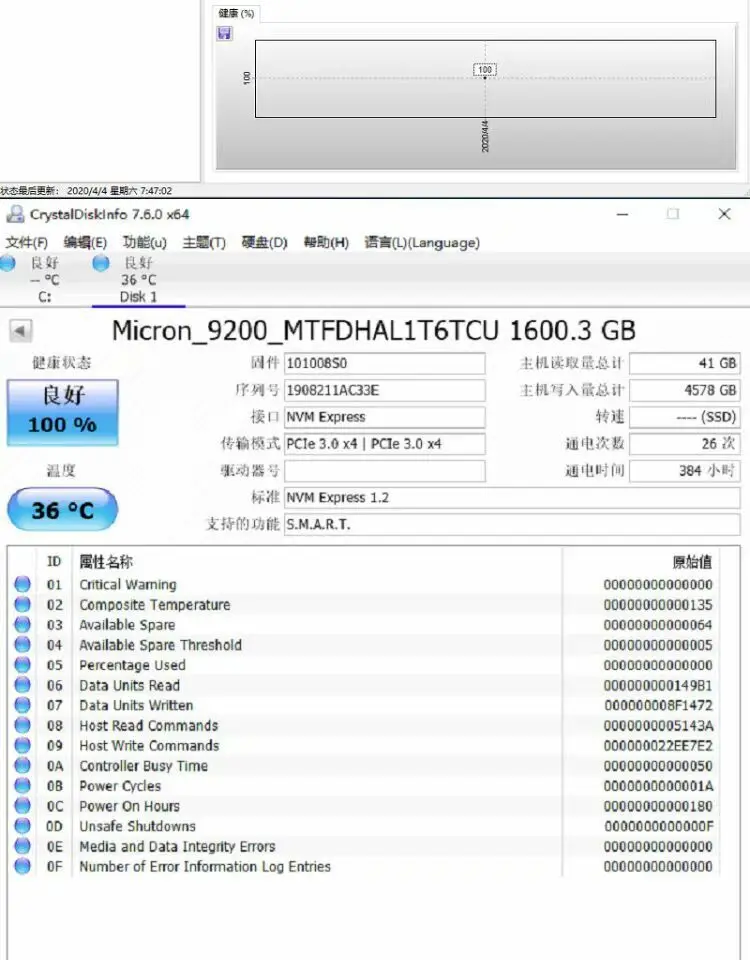Screen dimensions: 750x960
Task: Maximize the CrystalDiskInfo window
Action: (673, 214)
